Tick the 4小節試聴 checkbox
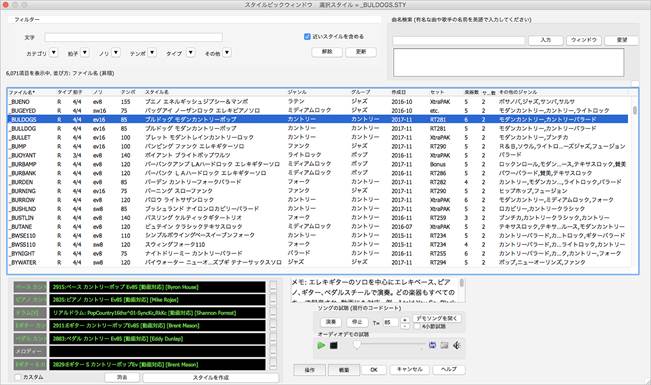651x385 pixels. point(417,326)
